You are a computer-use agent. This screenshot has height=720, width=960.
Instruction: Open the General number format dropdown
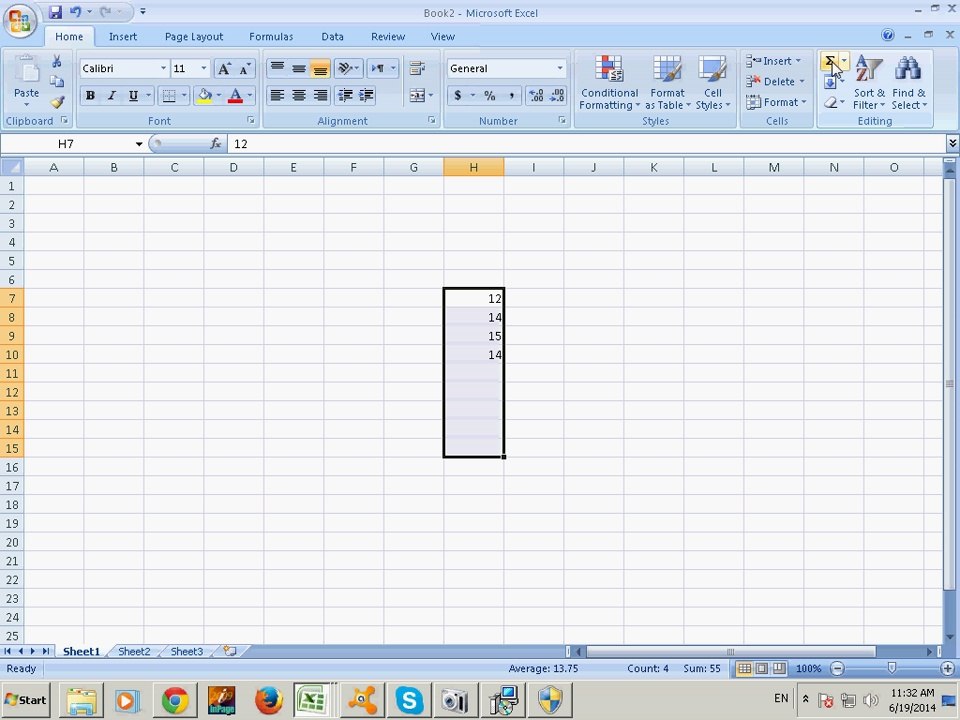point(560,69)
